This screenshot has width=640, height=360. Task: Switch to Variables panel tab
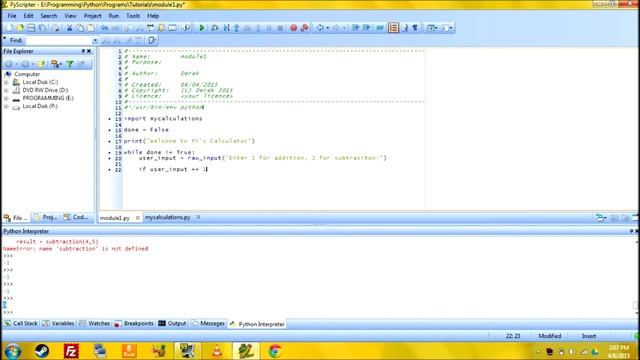58,324
